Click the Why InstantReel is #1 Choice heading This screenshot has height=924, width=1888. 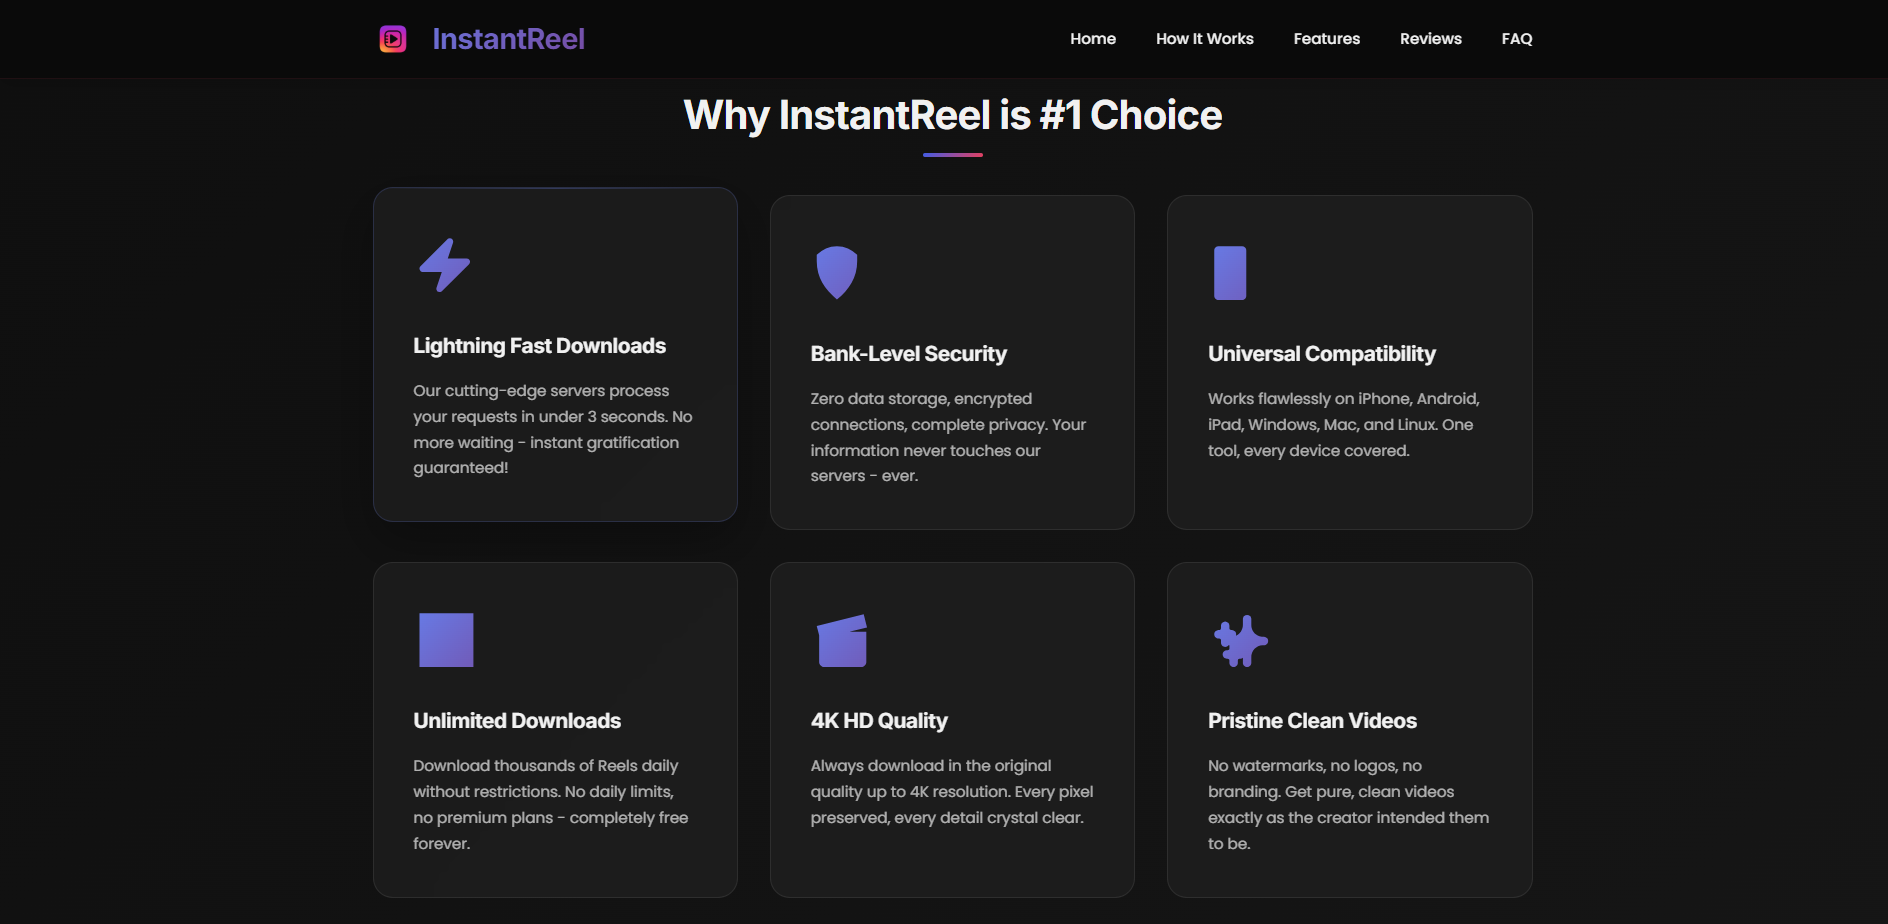(952, 115)
